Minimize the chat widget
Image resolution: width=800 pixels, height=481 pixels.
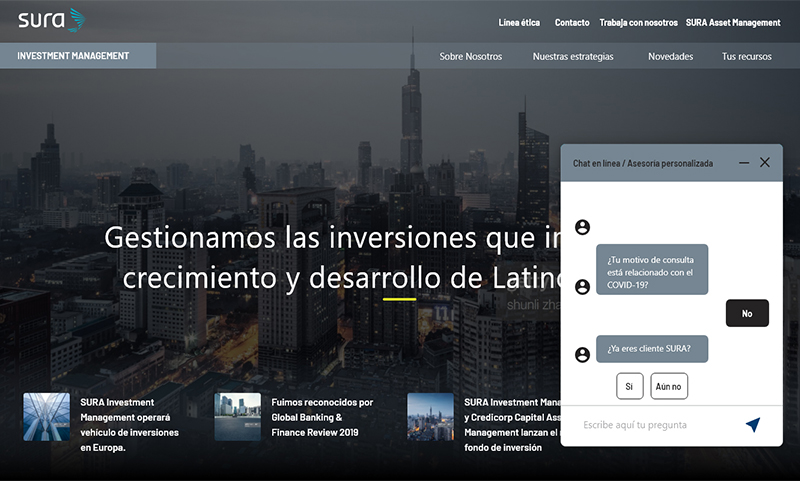click(744, 163)
